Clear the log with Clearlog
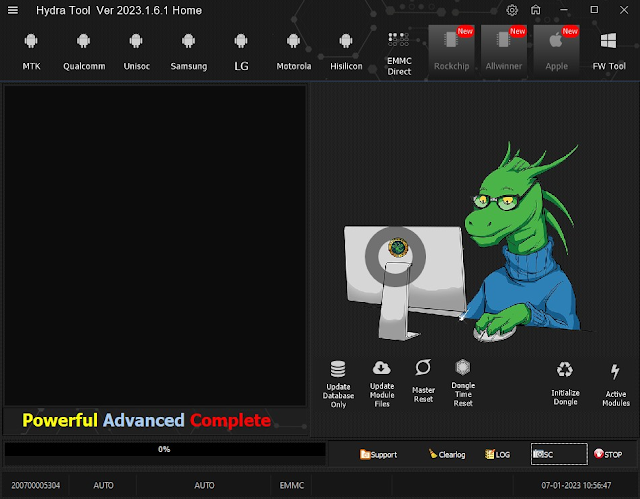Viewport: 640px width, 499px height. coord(447,454)
